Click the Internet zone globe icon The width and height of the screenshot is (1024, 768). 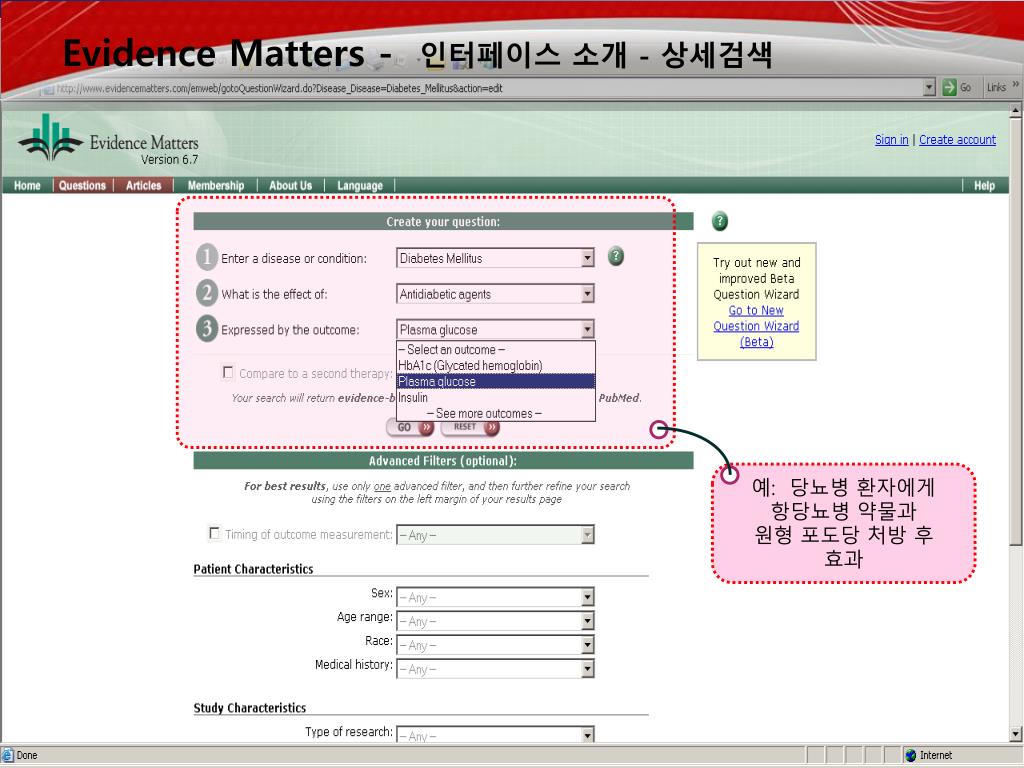(x=910, y=756)
